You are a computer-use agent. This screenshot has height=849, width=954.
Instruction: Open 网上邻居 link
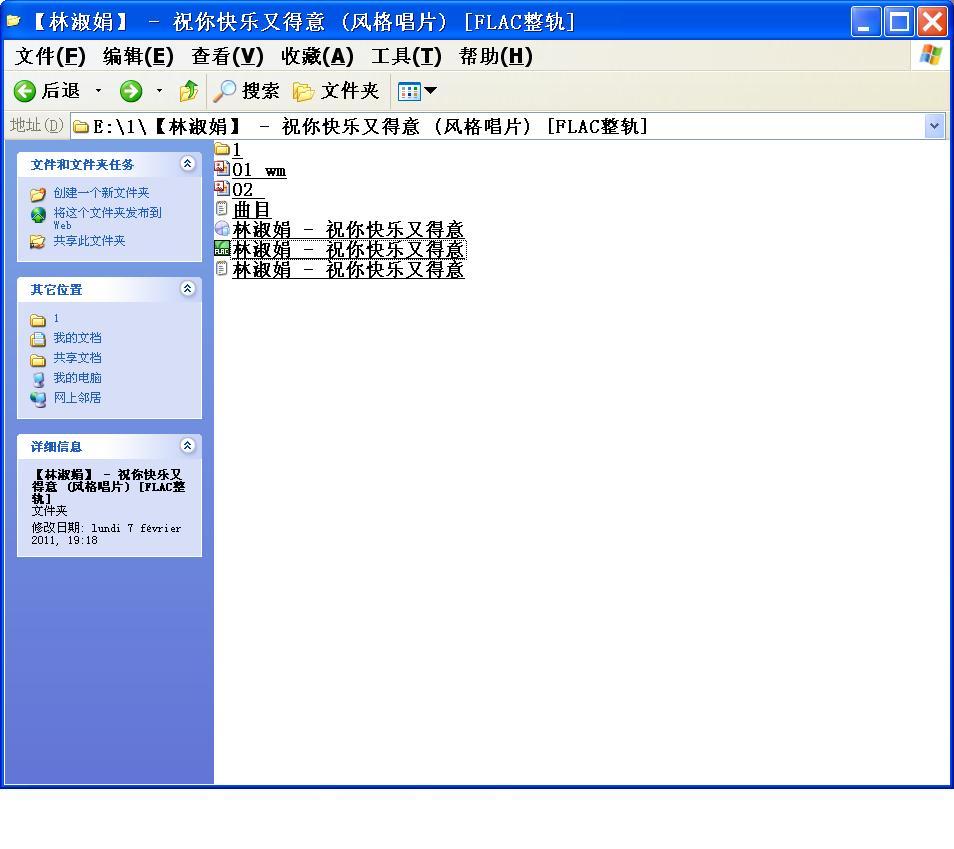click(77, 398)
